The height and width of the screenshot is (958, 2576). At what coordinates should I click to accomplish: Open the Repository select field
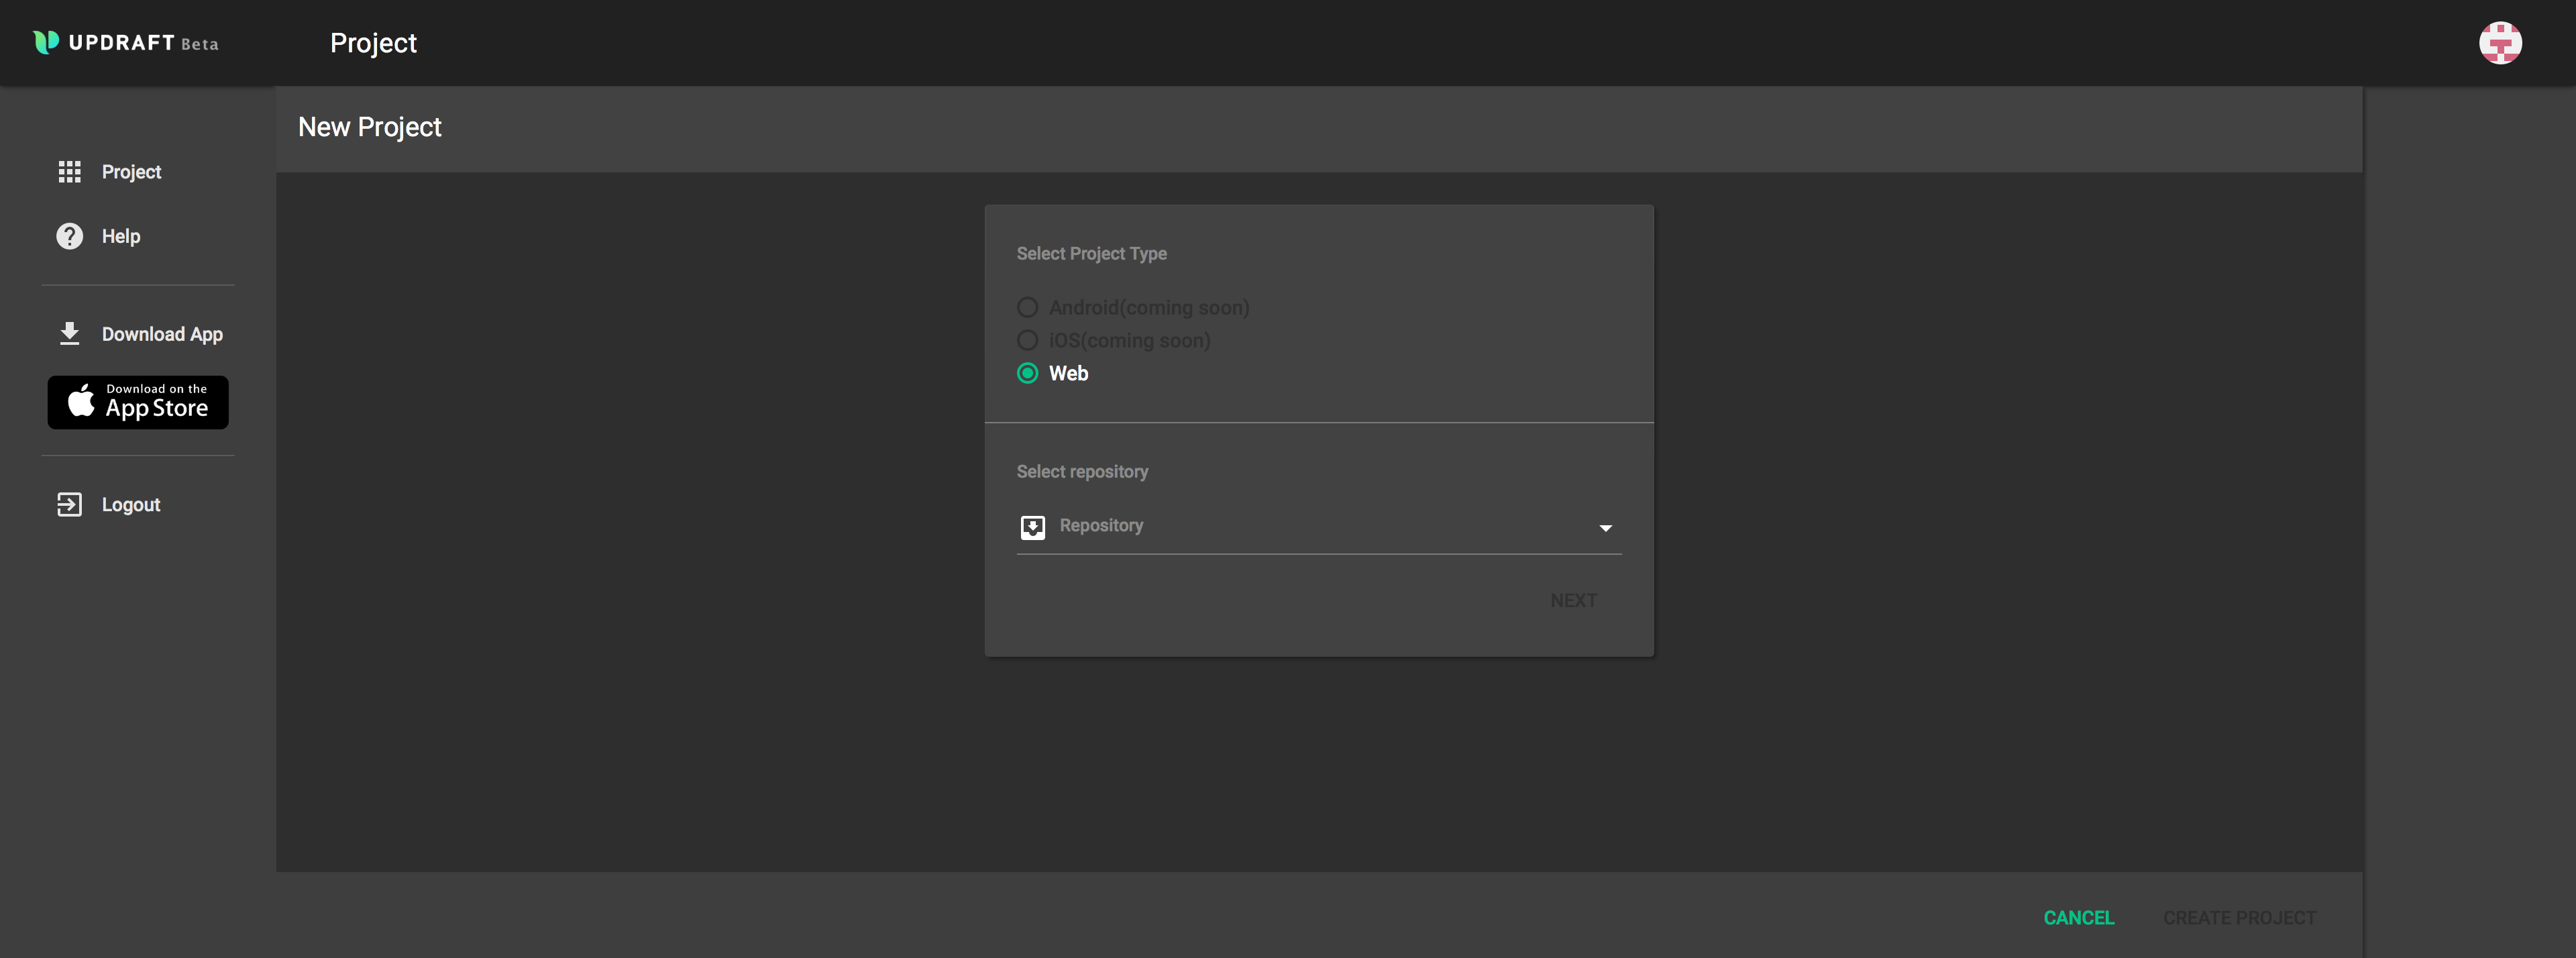click(x=1319, y=527)
